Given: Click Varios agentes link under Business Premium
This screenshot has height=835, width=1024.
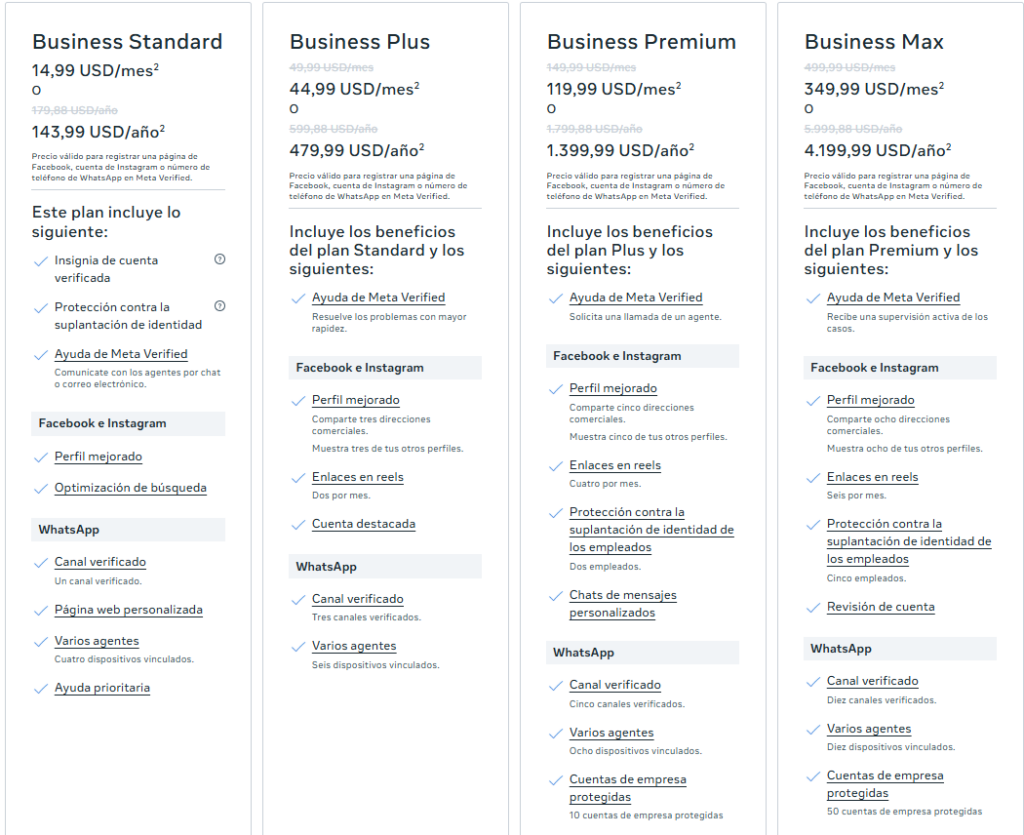Looking at the screenshot, I should tap(611, 733).
